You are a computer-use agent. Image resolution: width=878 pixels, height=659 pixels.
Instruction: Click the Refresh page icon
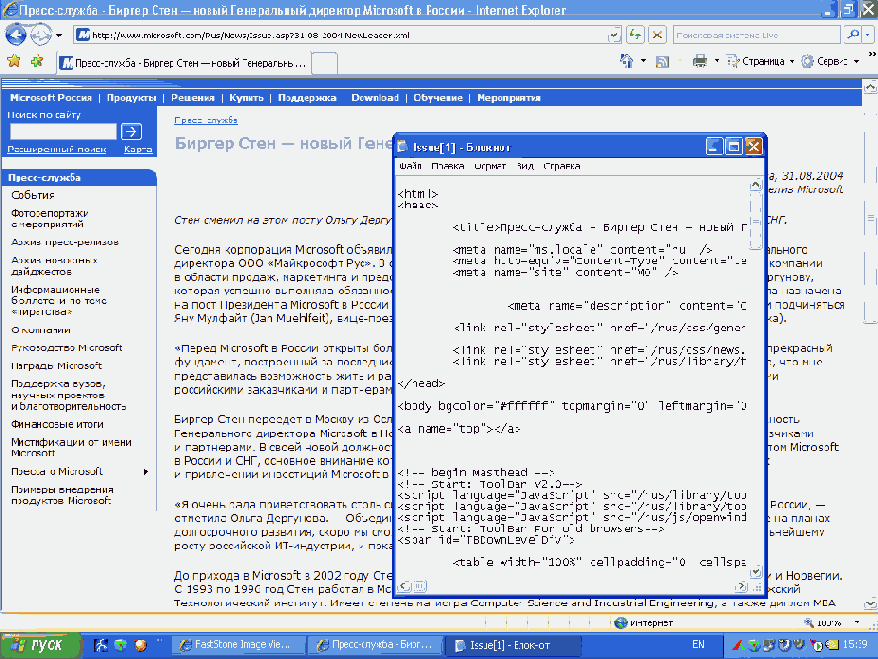click(635, 35)
